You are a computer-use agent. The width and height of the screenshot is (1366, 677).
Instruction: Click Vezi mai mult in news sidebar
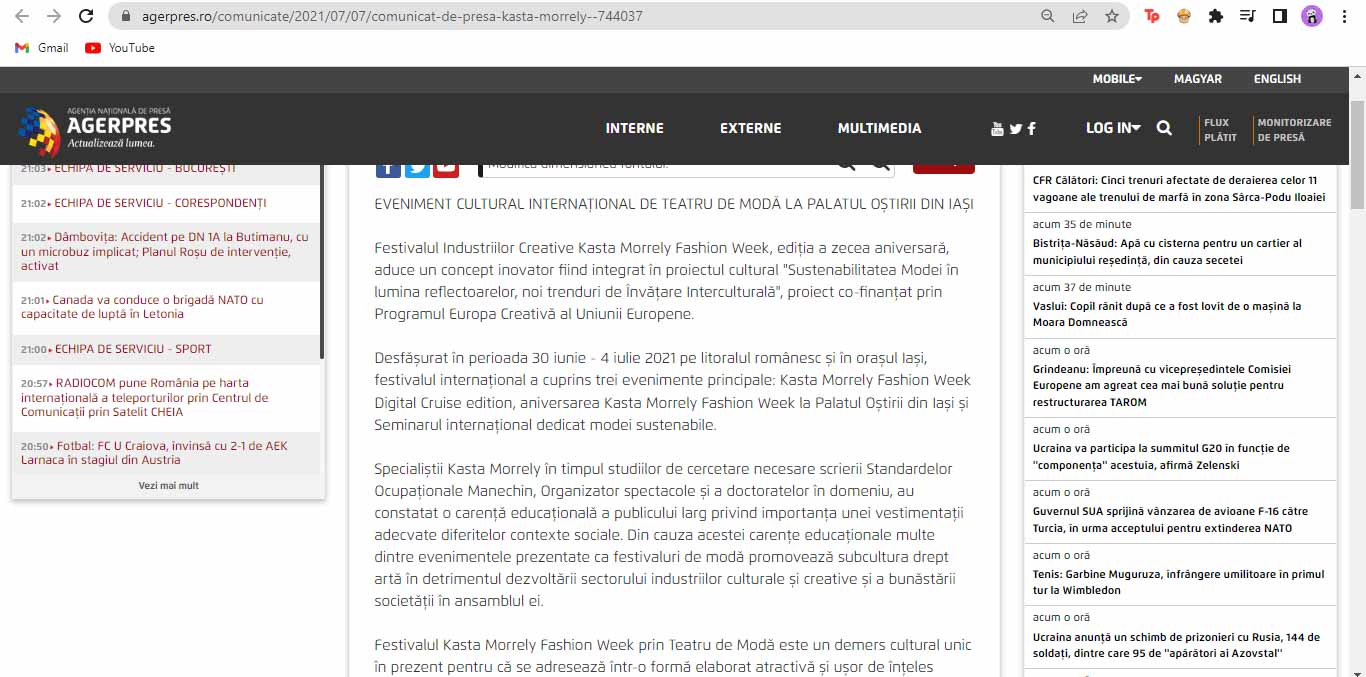(168, 485)
